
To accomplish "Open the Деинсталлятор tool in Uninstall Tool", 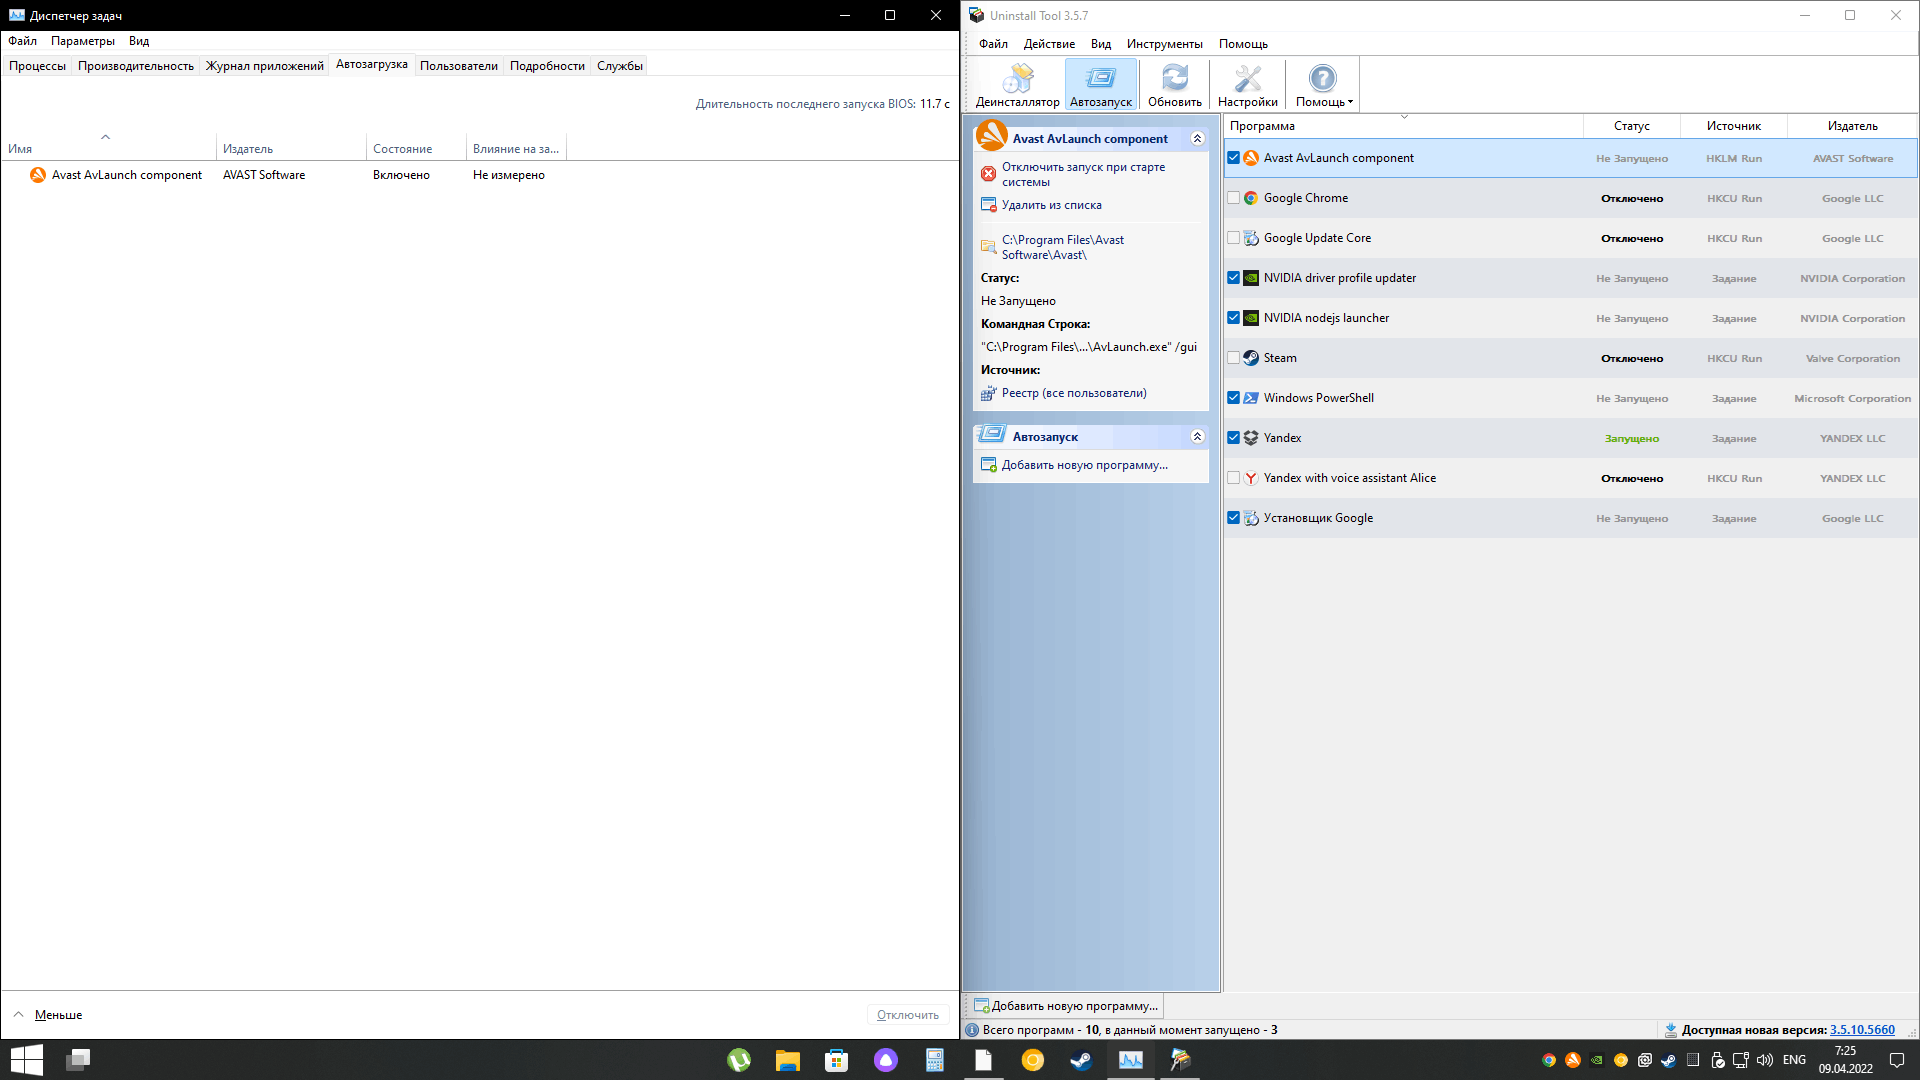I will point(1017,85).
